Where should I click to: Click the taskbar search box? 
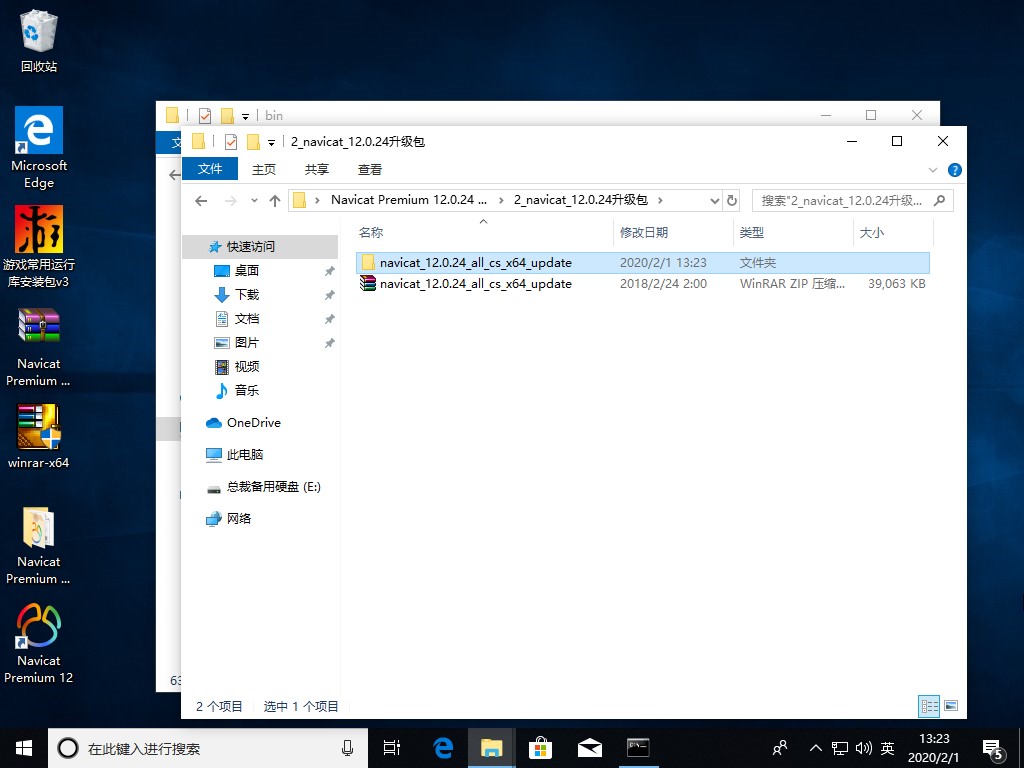click(x=208, y=748)
